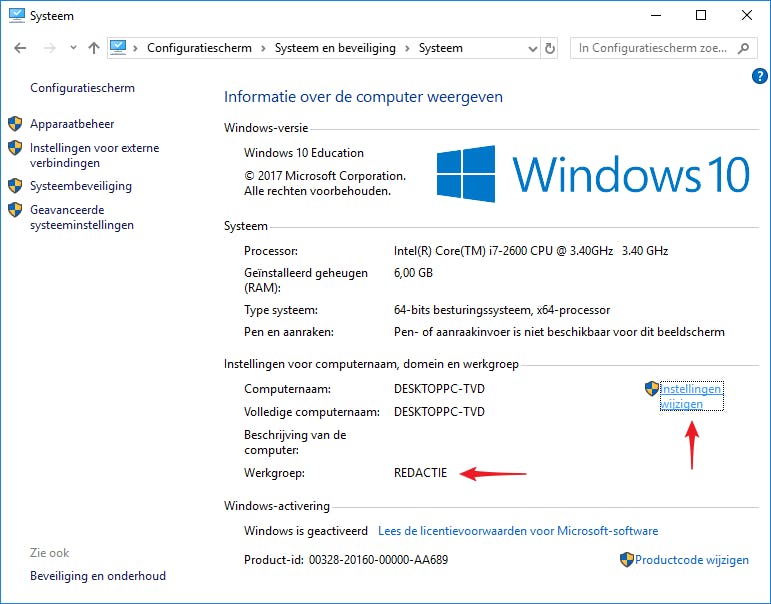This screenshot has width=771, height=604.
Task: Click the Informatie over de computer weergeven heading
Action: 363,96
